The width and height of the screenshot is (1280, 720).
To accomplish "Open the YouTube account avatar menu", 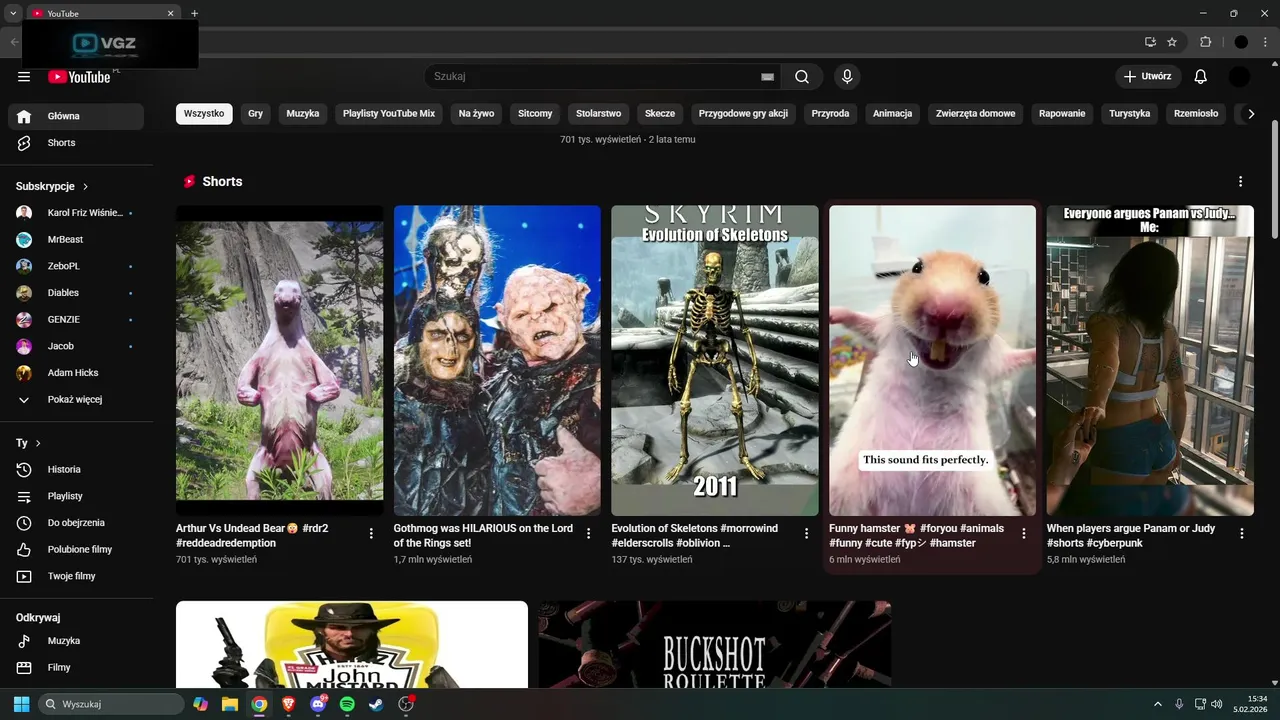I will click(x=1239, y=77).
